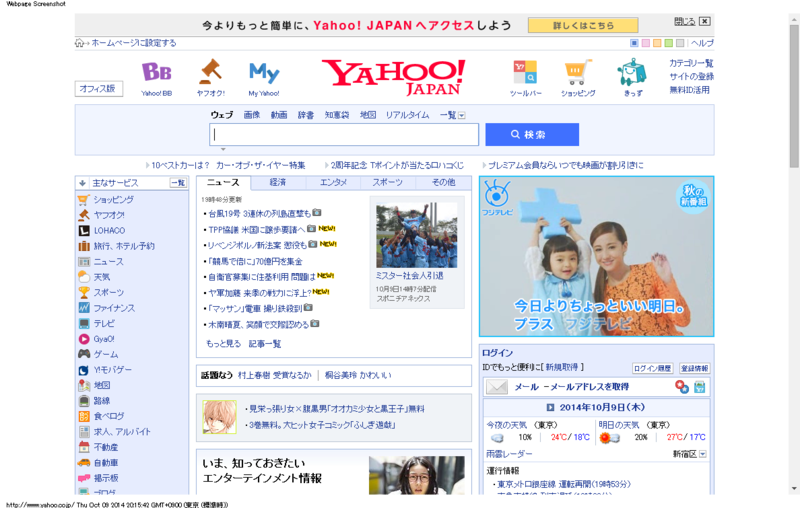Image resolution: width=800 pixels, height=508 pixels.
Task: Open the 登録情報 button
Action: [x=694, y=368]
